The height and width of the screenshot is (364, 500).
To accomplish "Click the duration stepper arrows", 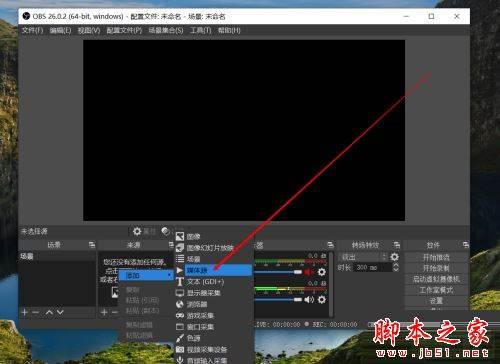I will pos(396,267).
